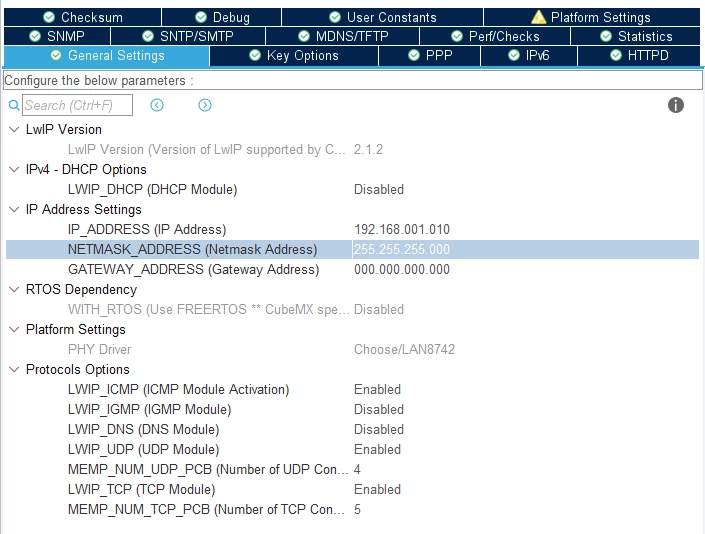Open the Platform Settings tab

pos(592,17)
